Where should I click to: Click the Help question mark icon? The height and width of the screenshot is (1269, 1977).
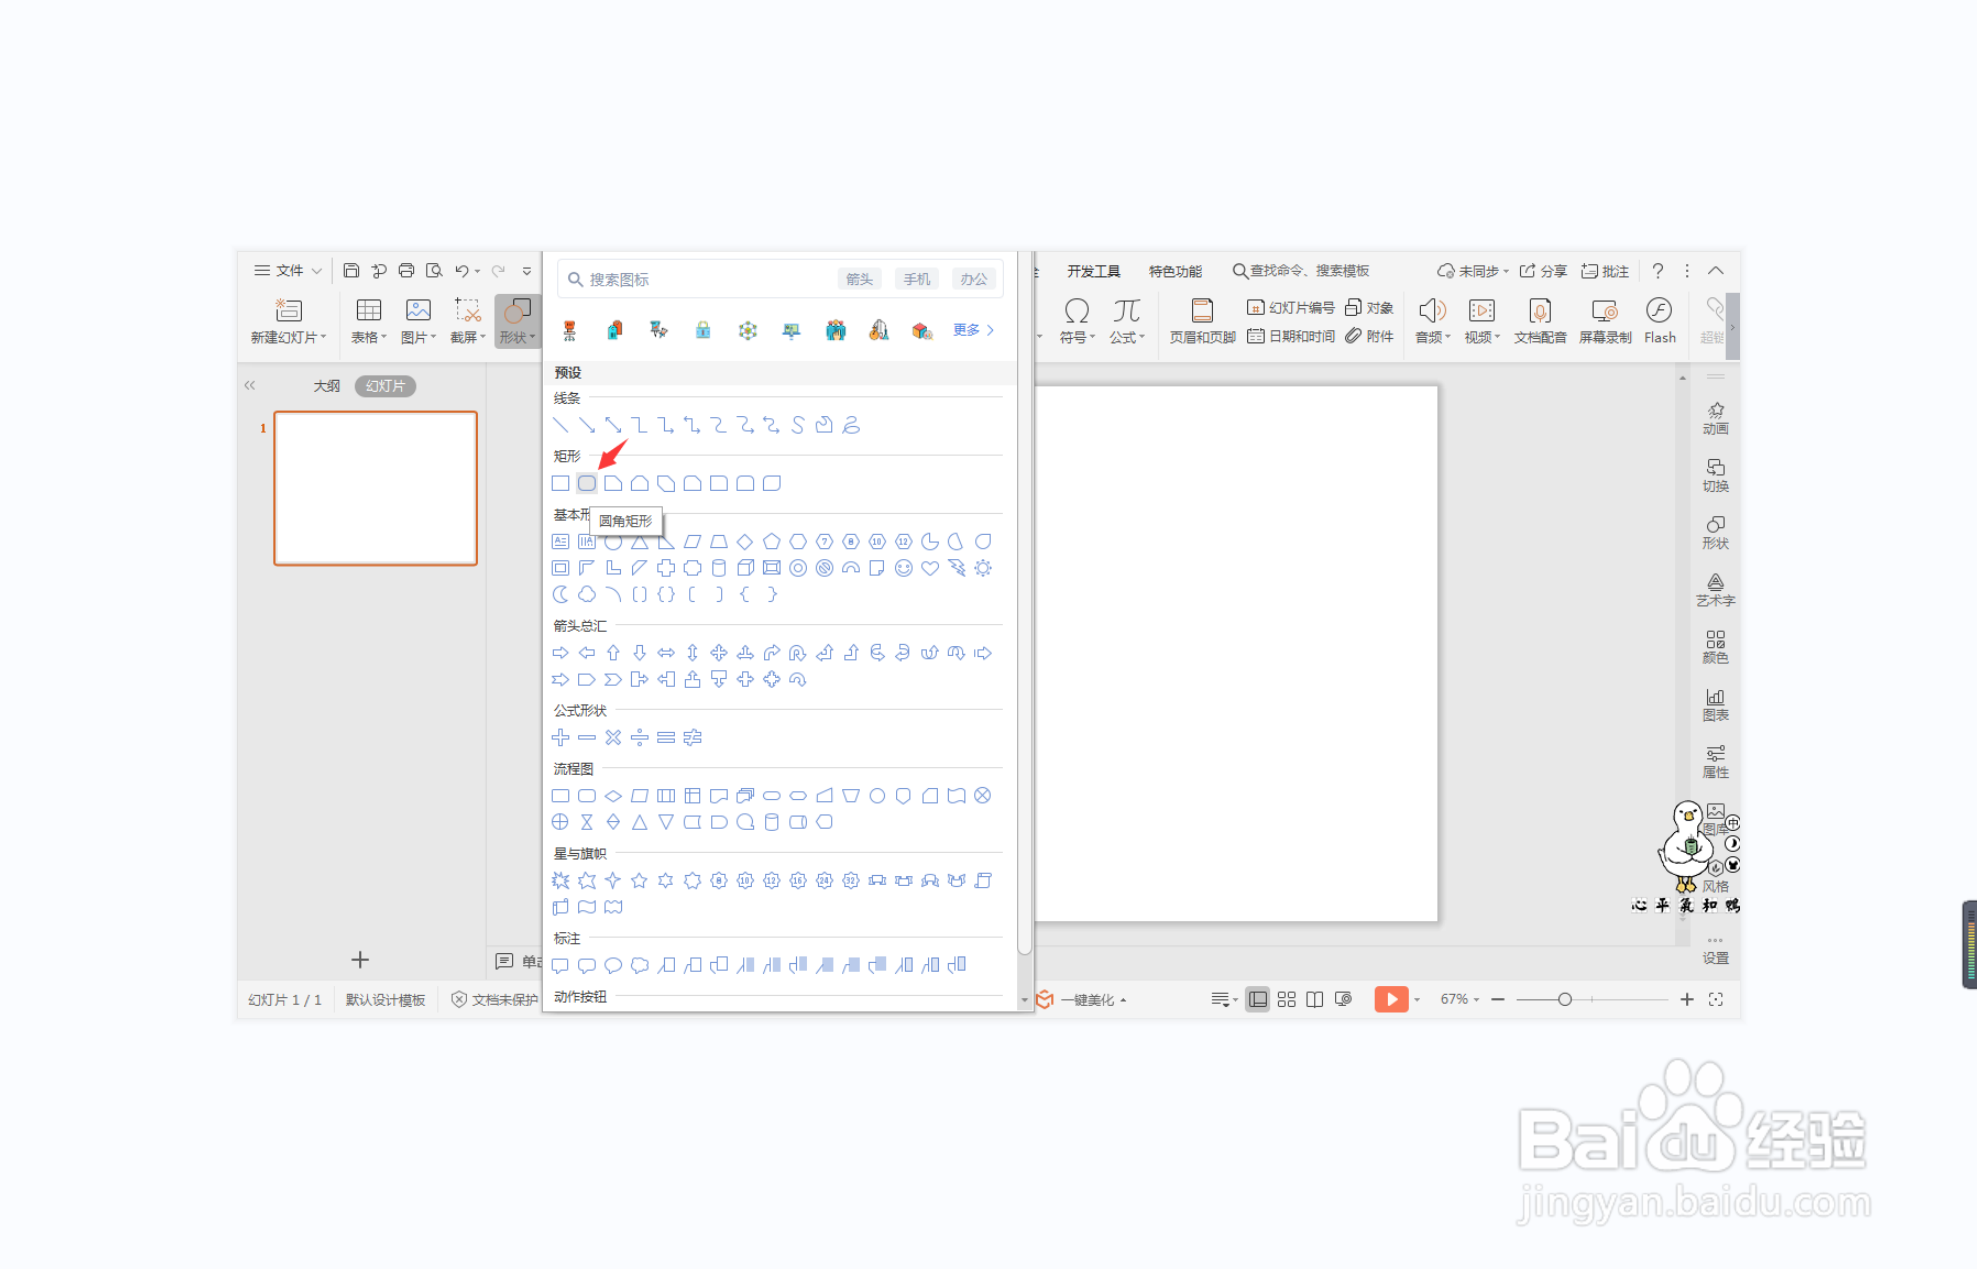pos(1658,271)
